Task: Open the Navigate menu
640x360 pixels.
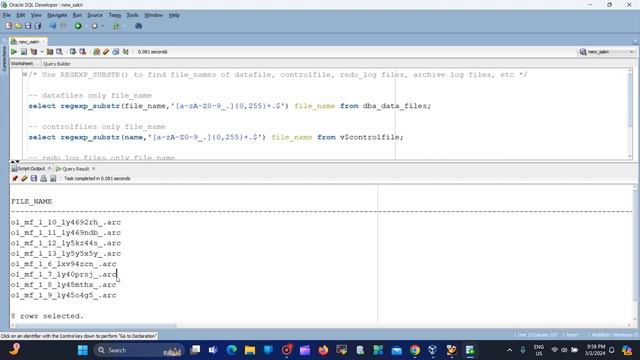Action: tap(57, 15)
